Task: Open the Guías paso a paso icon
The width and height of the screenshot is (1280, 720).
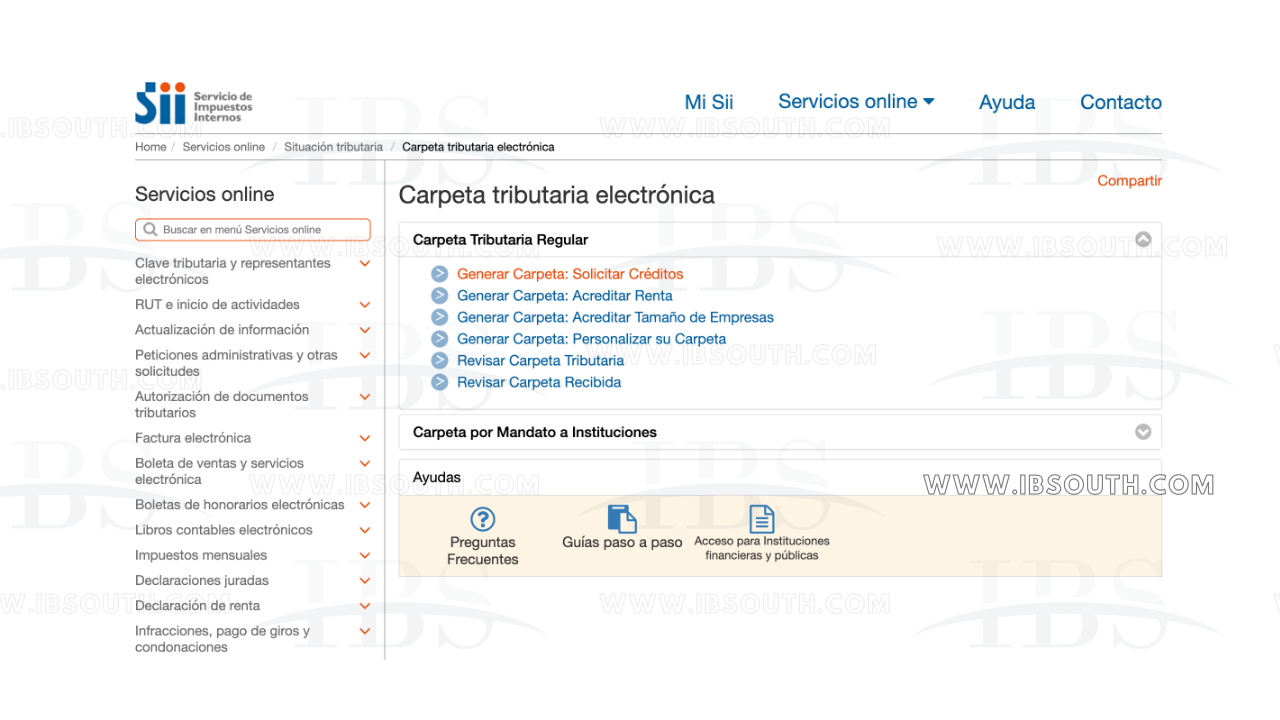Action: [x=622, y=519]
